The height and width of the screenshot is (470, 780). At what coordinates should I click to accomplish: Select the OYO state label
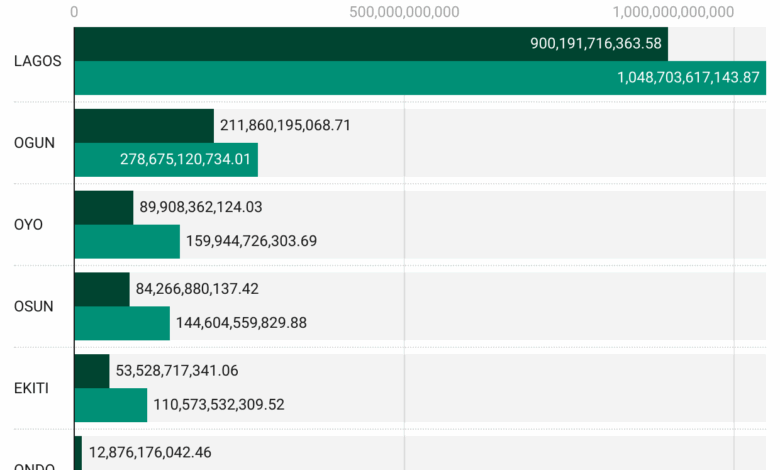28,224
